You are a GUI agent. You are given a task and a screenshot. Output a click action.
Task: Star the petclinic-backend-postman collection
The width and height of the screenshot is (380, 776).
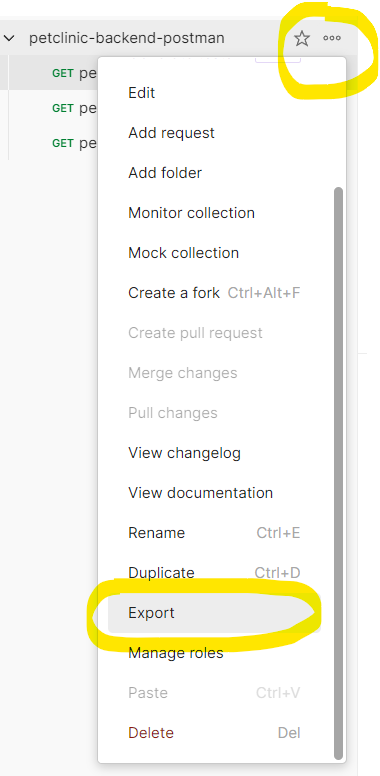302,38
